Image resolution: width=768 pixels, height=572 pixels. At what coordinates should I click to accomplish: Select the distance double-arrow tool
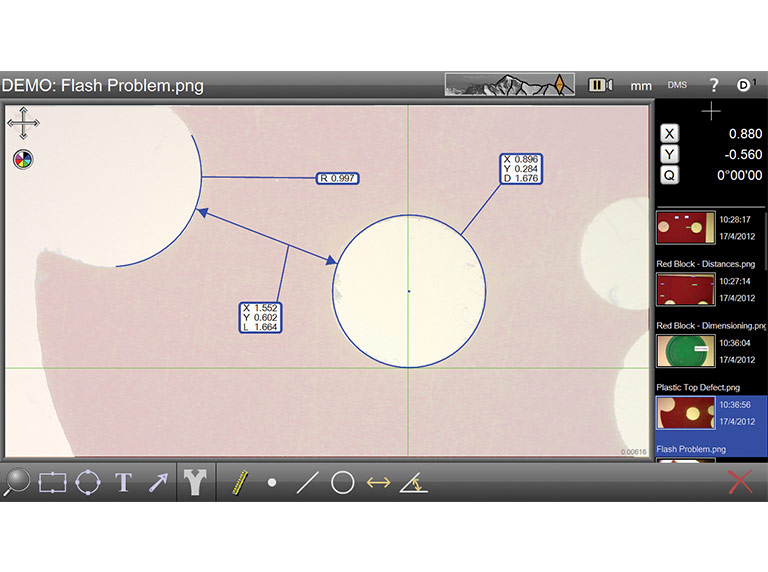378,483
